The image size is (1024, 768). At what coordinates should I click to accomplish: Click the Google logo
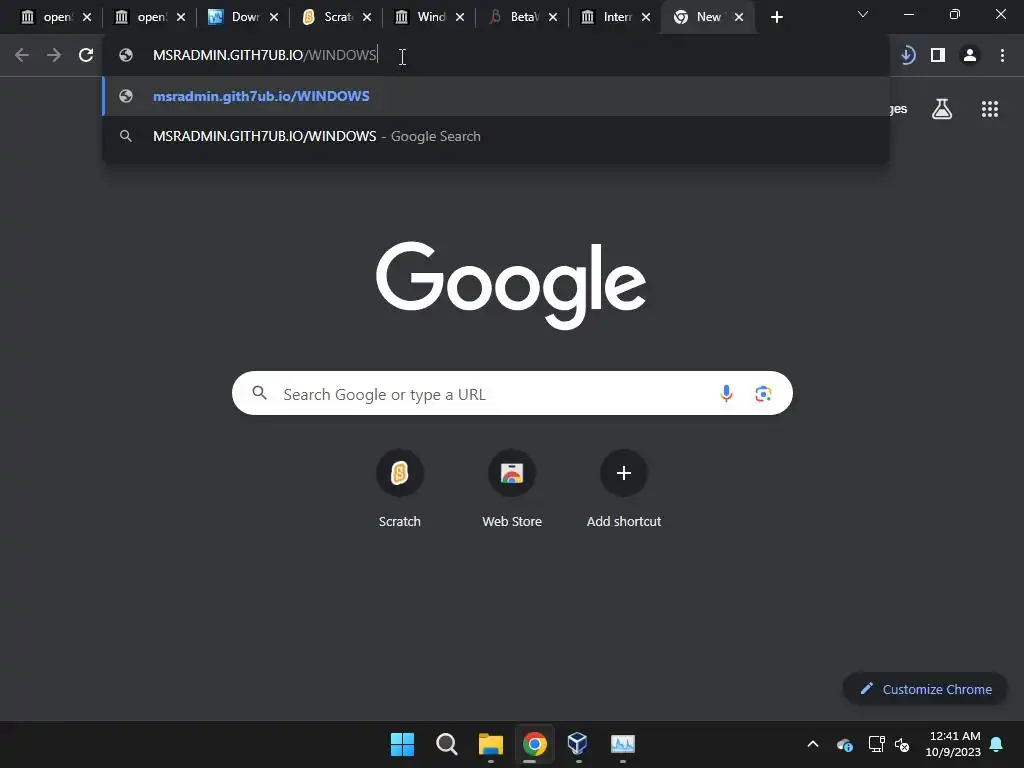click(511, 285)
